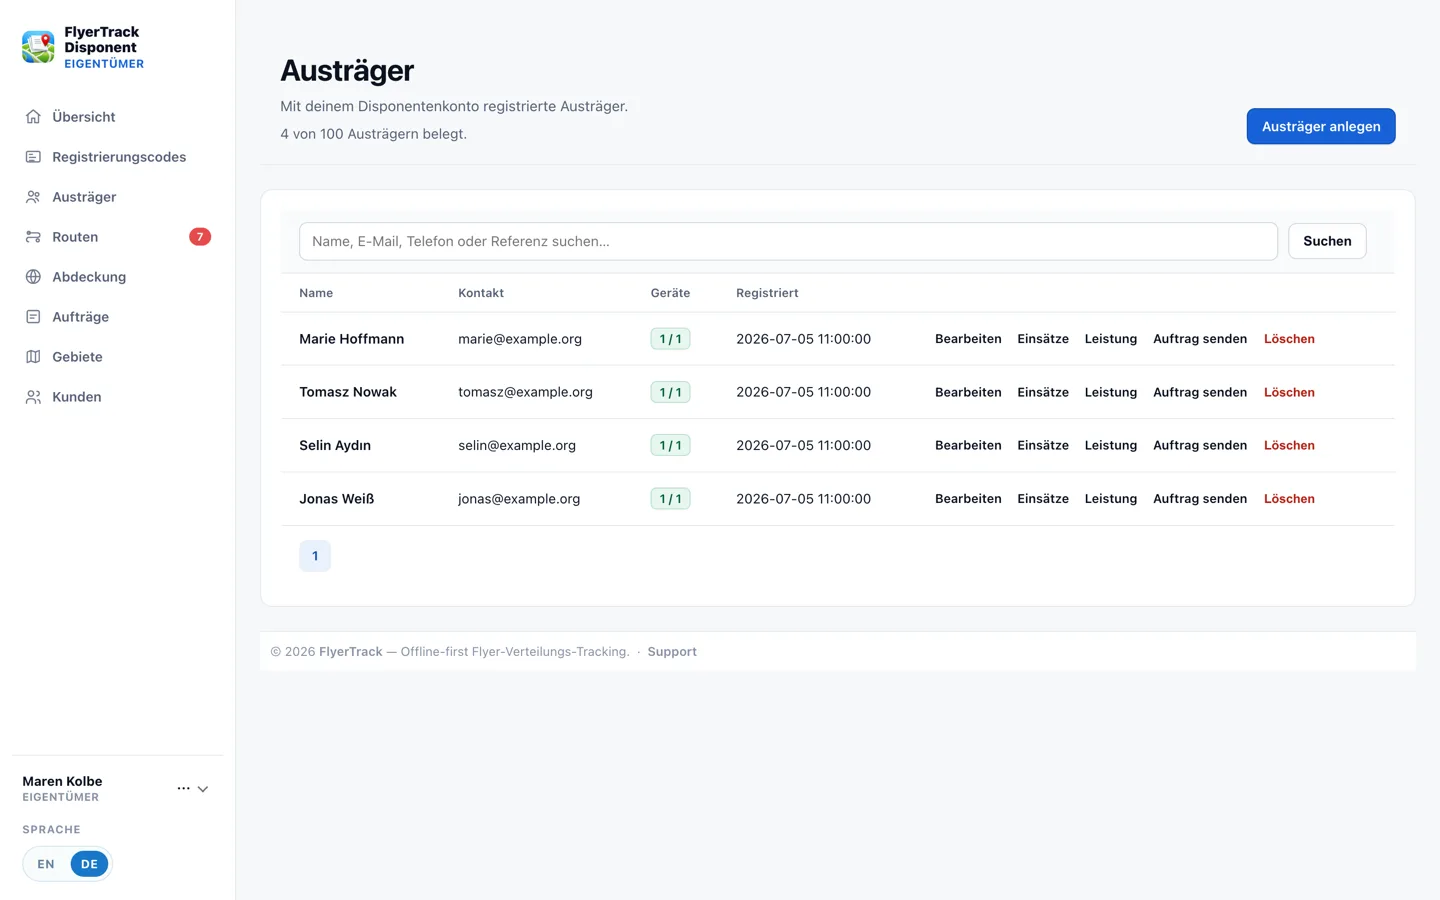Click email marie@example.org

tap(520, 339)
